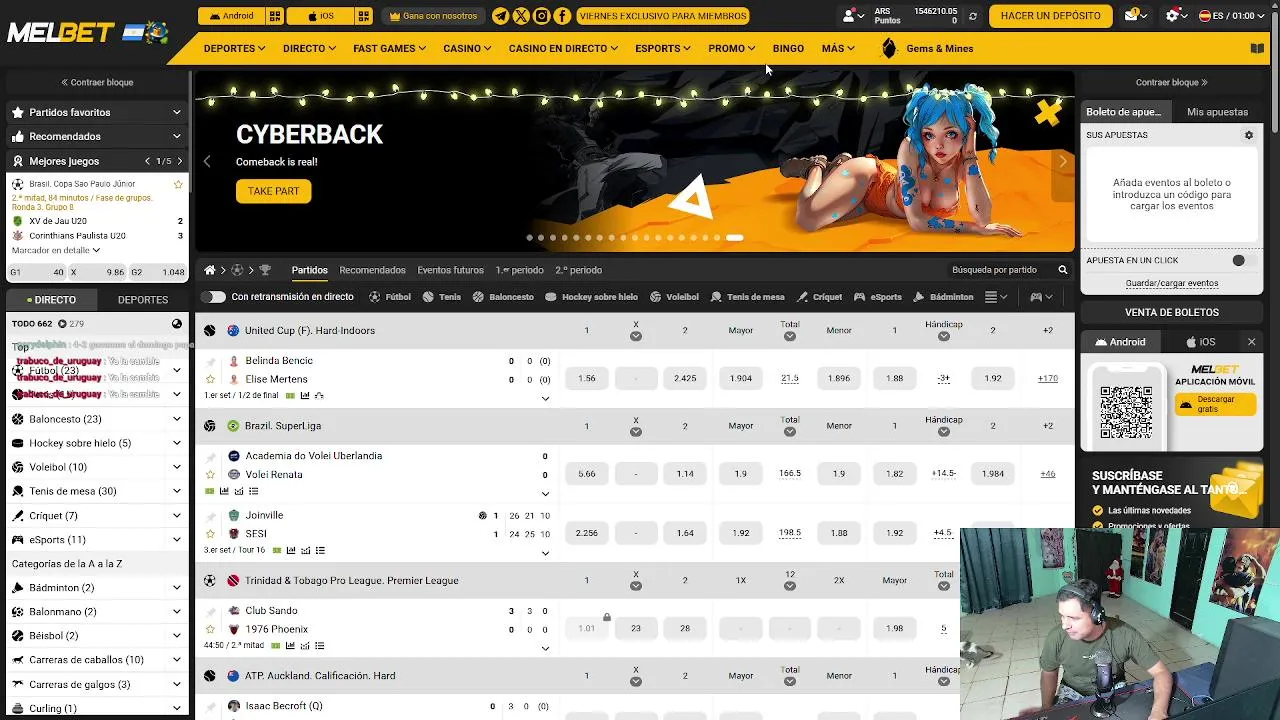The height and width of the screenshot is (720, 1280).
Task: Next banner arrow on Cyberback carousel
Action: click(x=1063, y=161)
